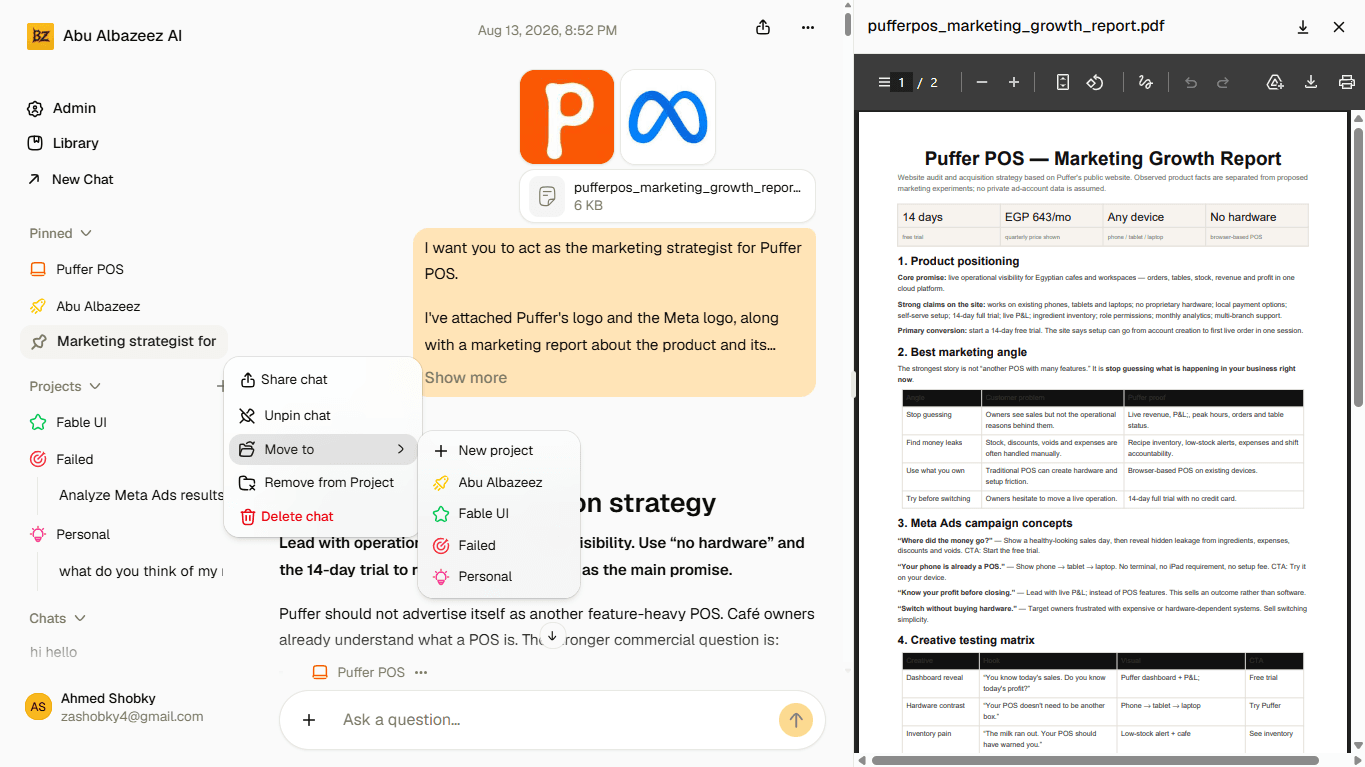
Task: Move chat to Abu Albazeez in the submenu
Action: 499,482
